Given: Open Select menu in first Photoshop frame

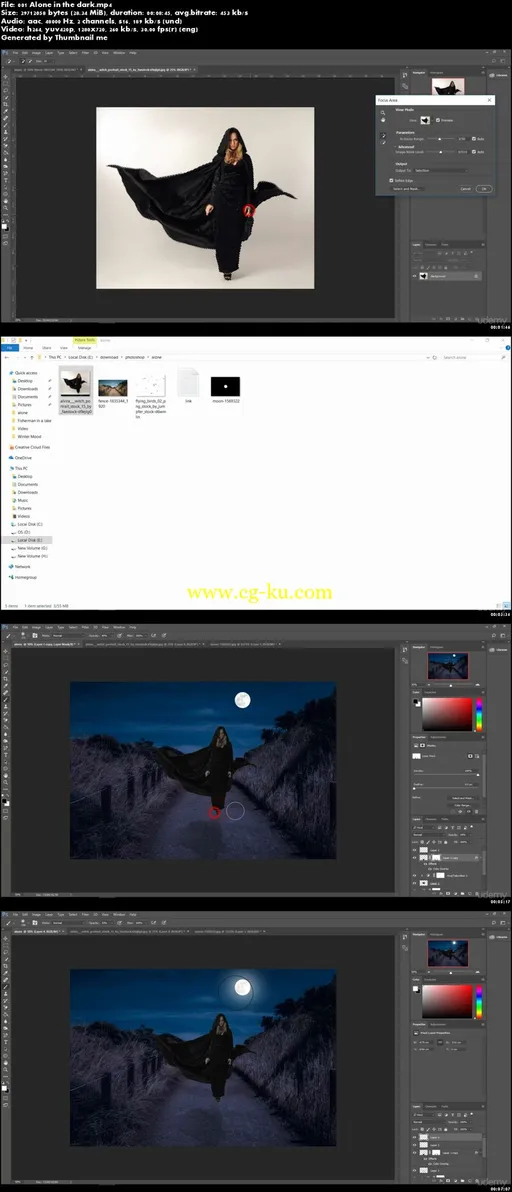Looking at the screenshot, I should tap(73, 52).
